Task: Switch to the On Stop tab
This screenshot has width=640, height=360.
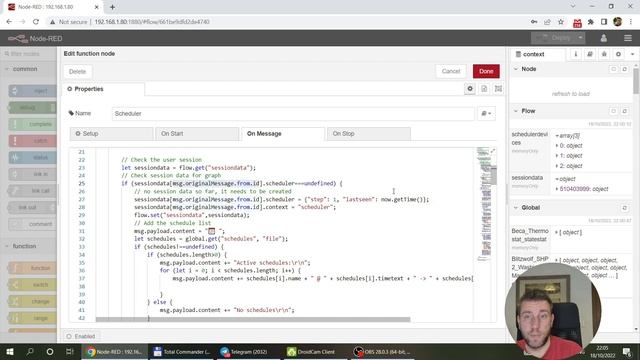Action: coord(369,133)
